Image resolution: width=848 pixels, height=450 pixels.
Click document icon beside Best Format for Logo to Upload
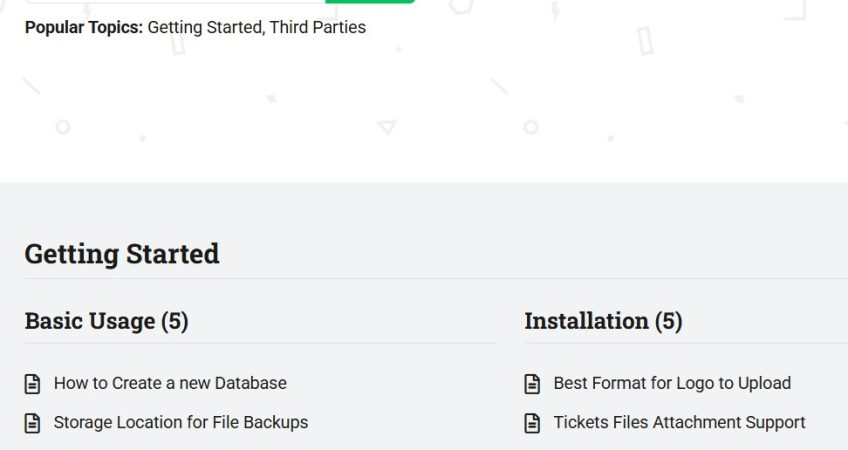(532, 383)
